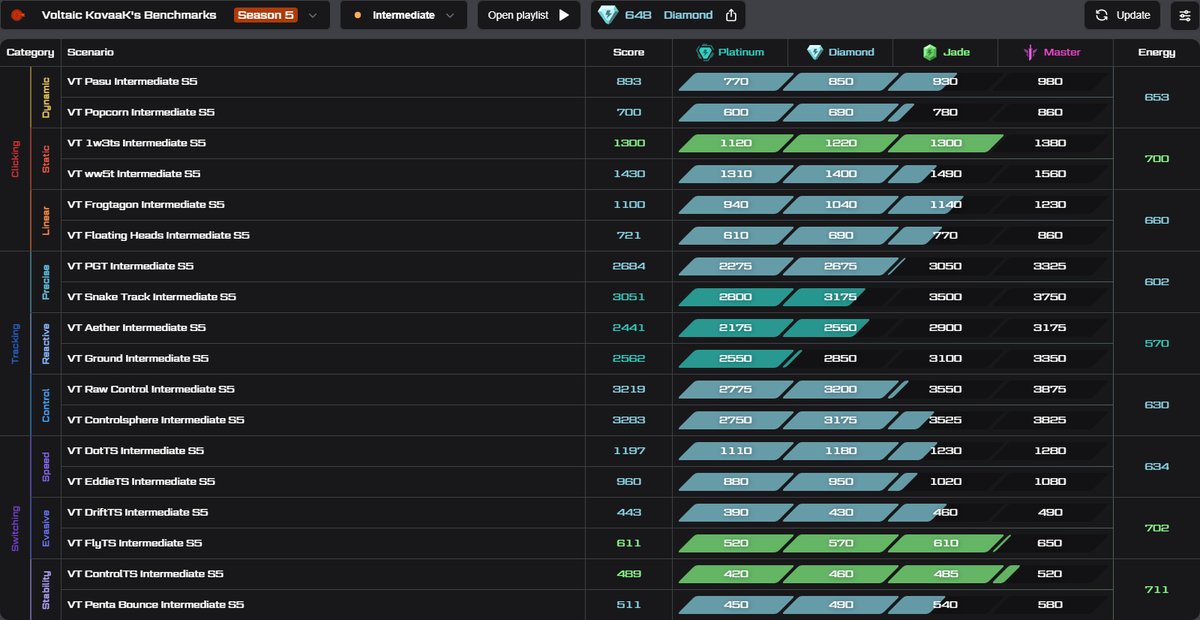1200x620 pixels.
Task: Select VT Floating Heads Intermediate S5 scenario
Action: (x=158, y=235)
